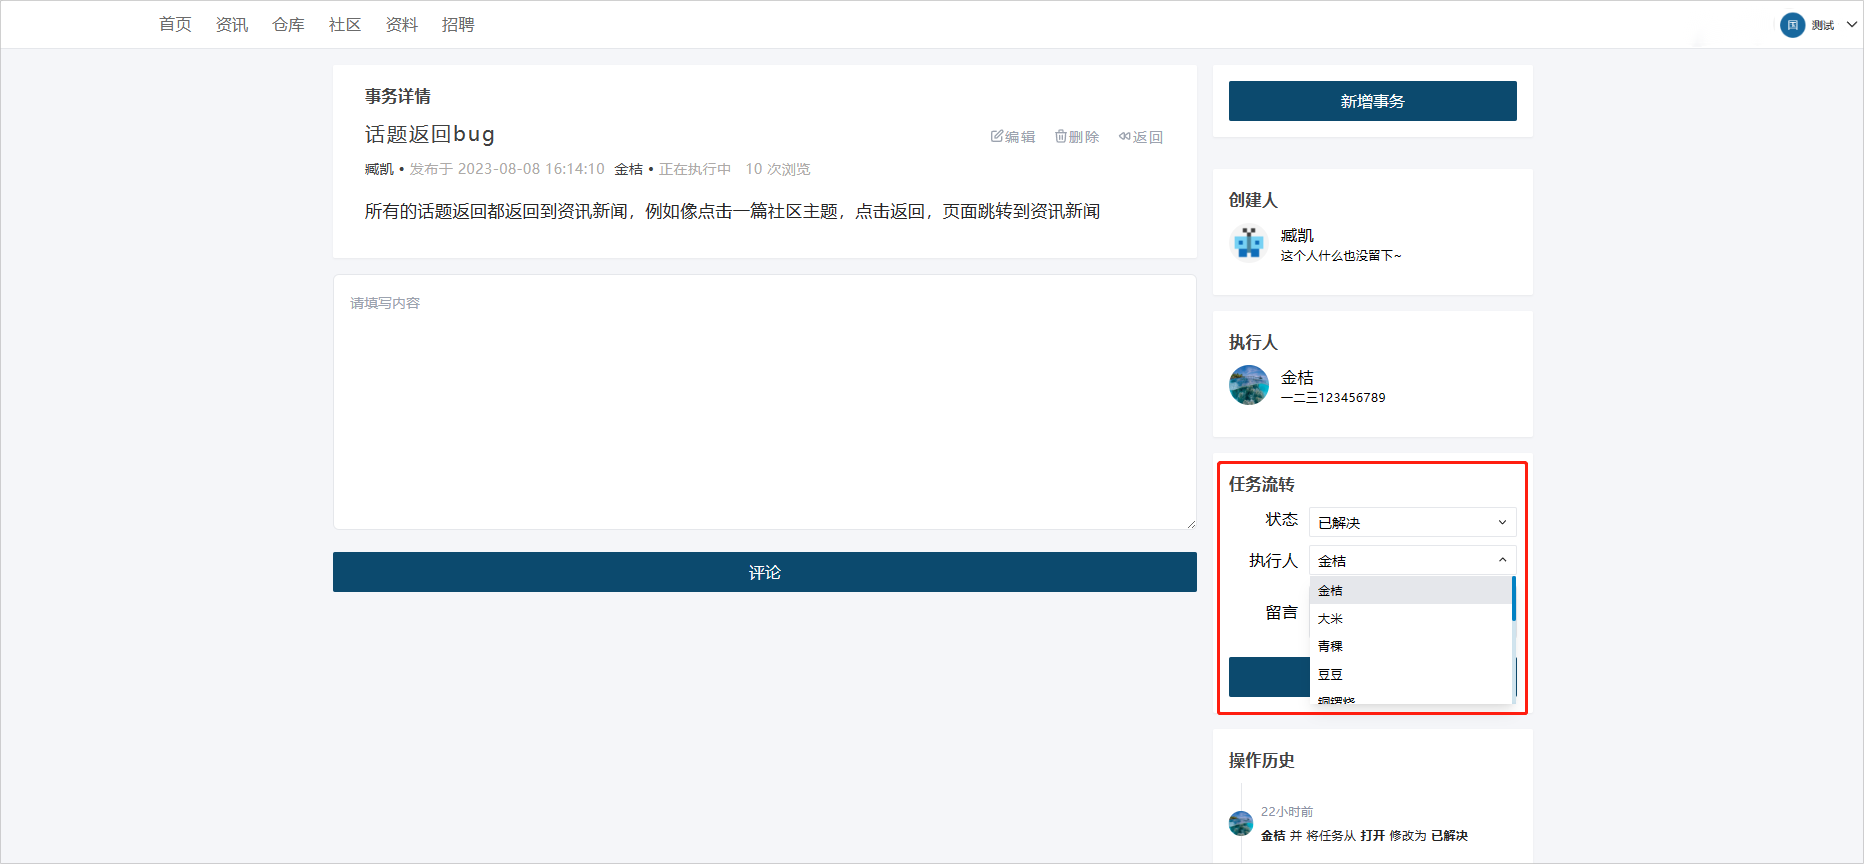
Task: Click the 新增事务 button
Action: 1372,101
